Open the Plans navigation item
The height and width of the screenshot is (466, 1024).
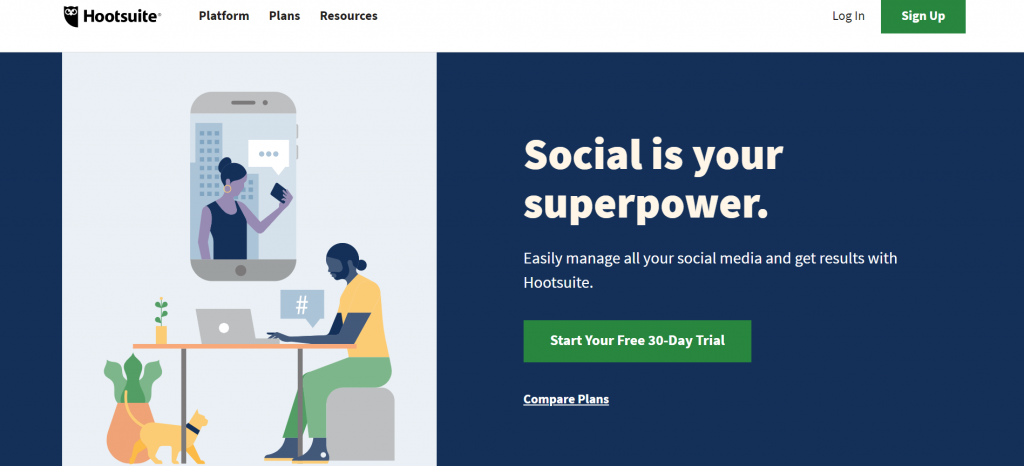pos(285,16)
